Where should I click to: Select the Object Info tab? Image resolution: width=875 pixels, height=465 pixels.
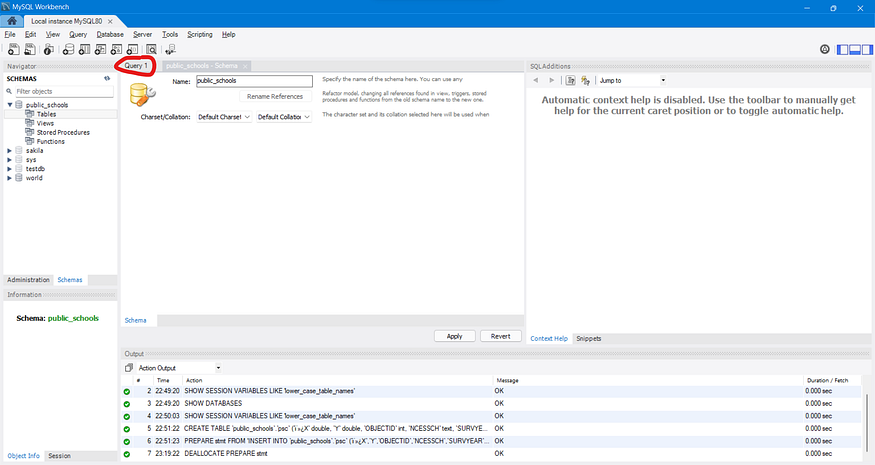(23, 456)
